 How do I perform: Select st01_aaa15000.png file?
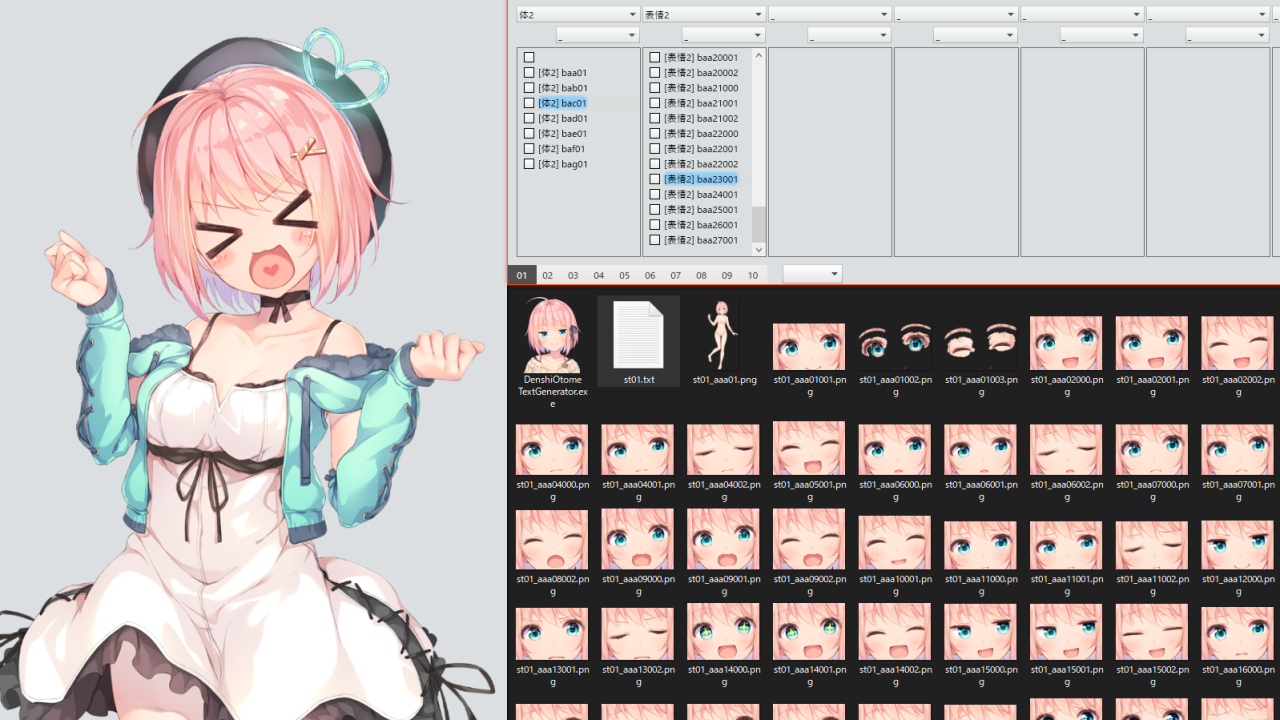click(981, 632)
